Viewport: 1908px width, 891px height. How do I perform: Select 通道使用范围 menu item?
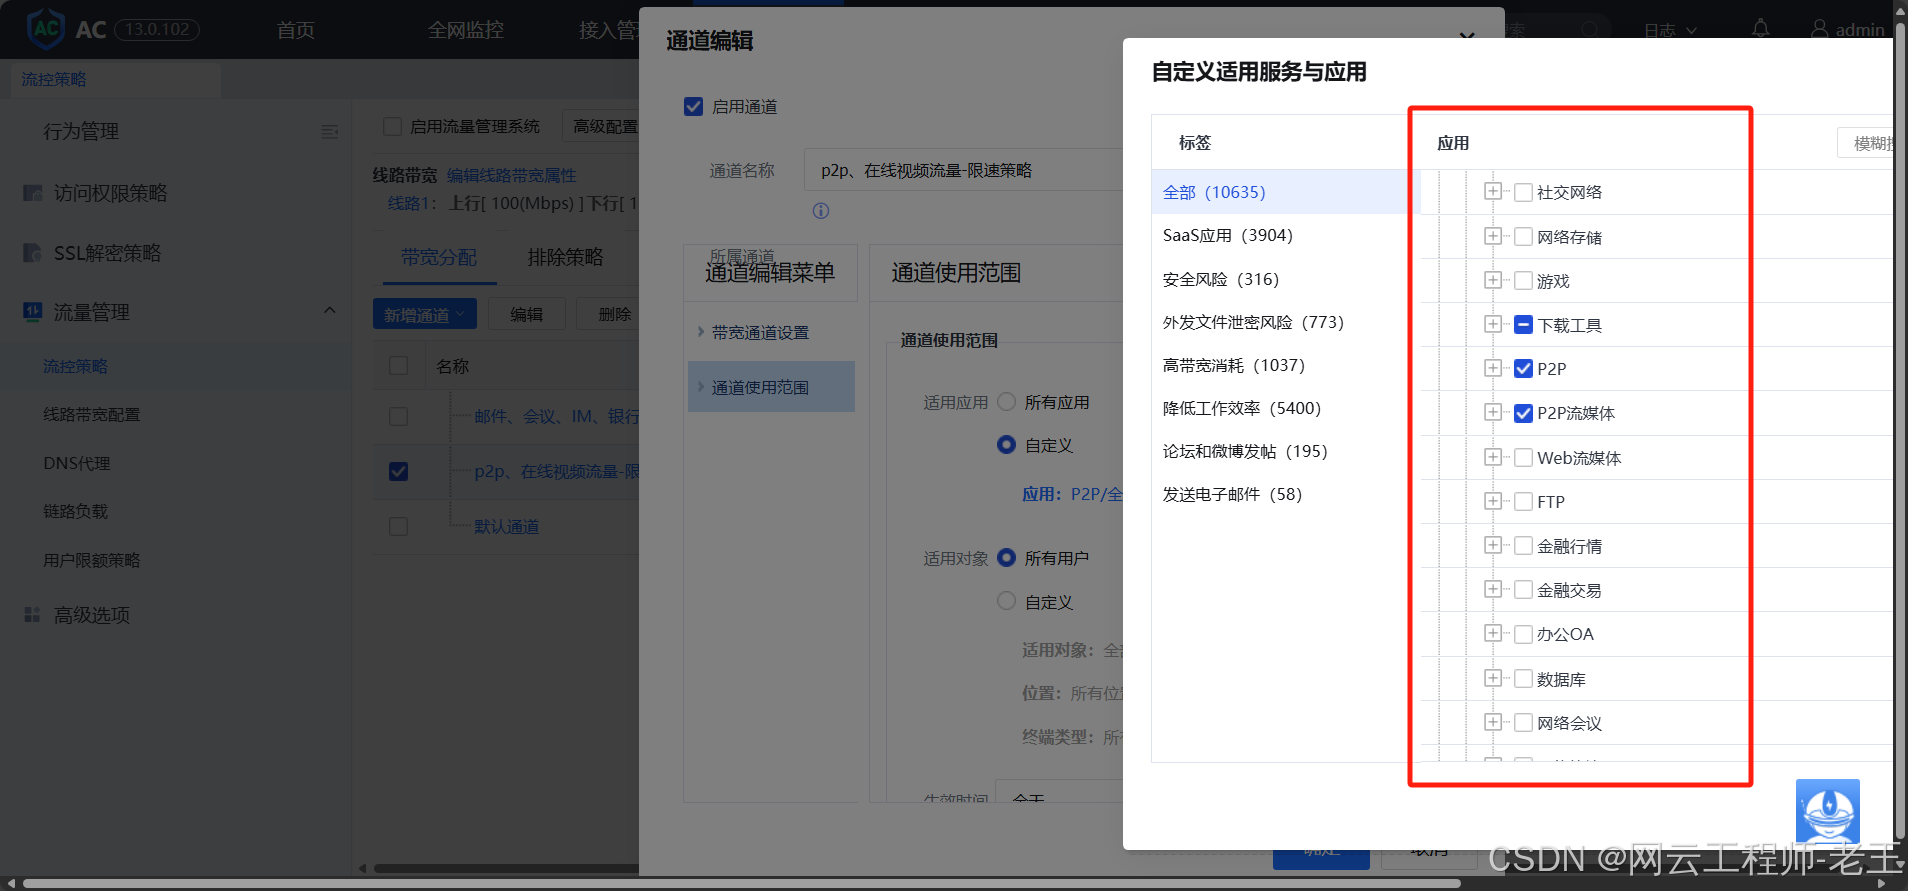[771, 387]
